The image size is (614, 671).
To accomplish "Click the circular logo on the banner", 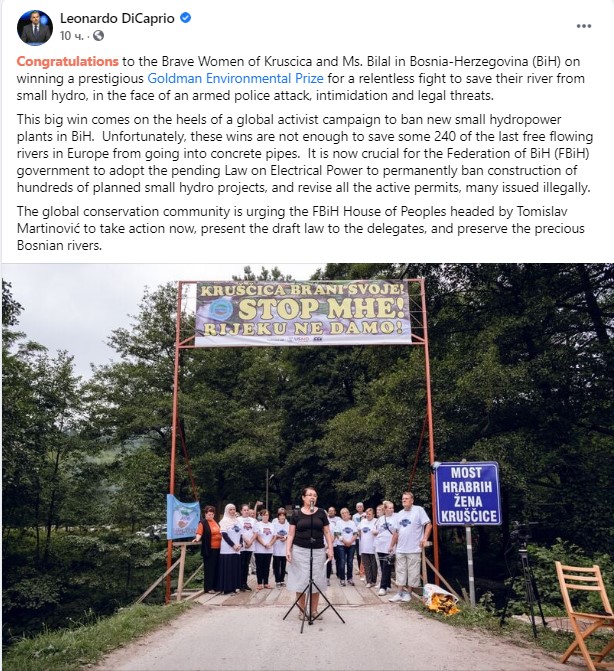I will coord(221,308).
